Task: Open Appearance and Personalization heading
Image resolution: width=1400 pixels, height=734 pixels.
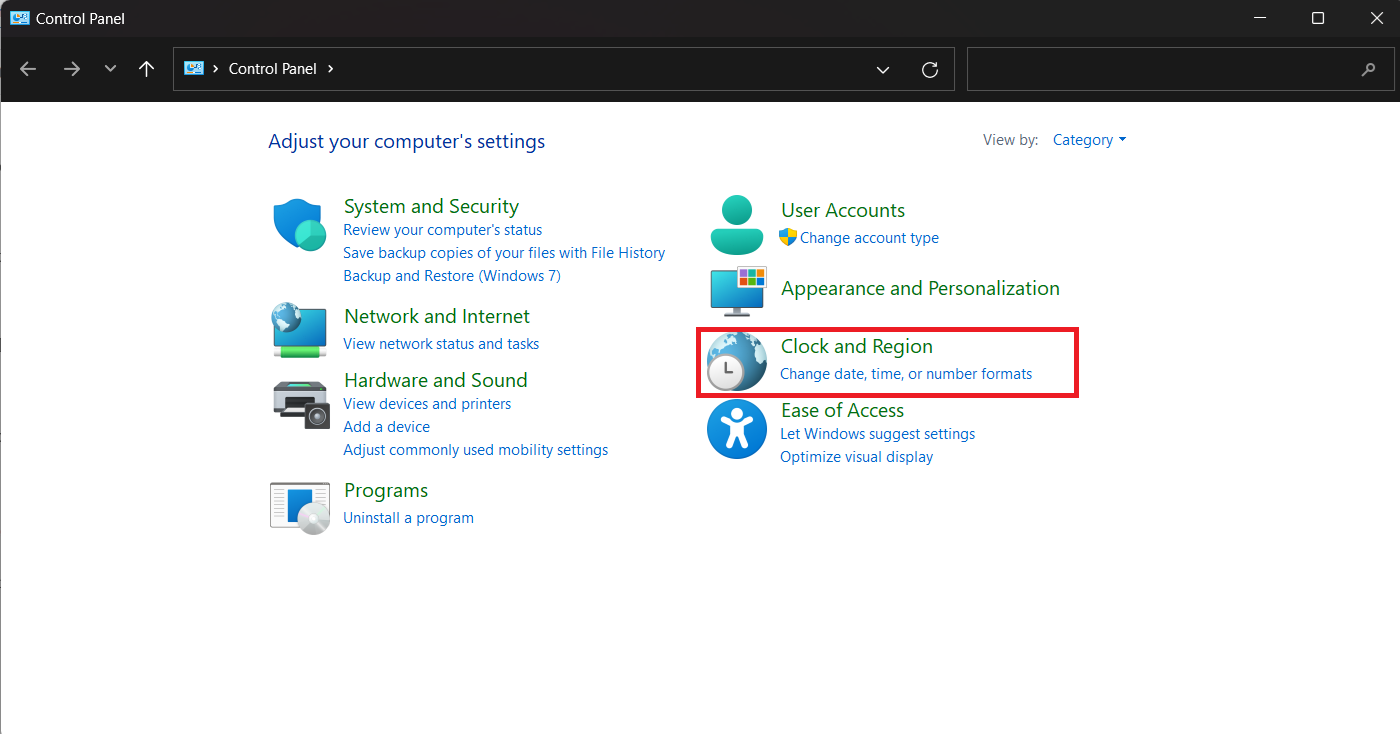Action: [920, 288]
